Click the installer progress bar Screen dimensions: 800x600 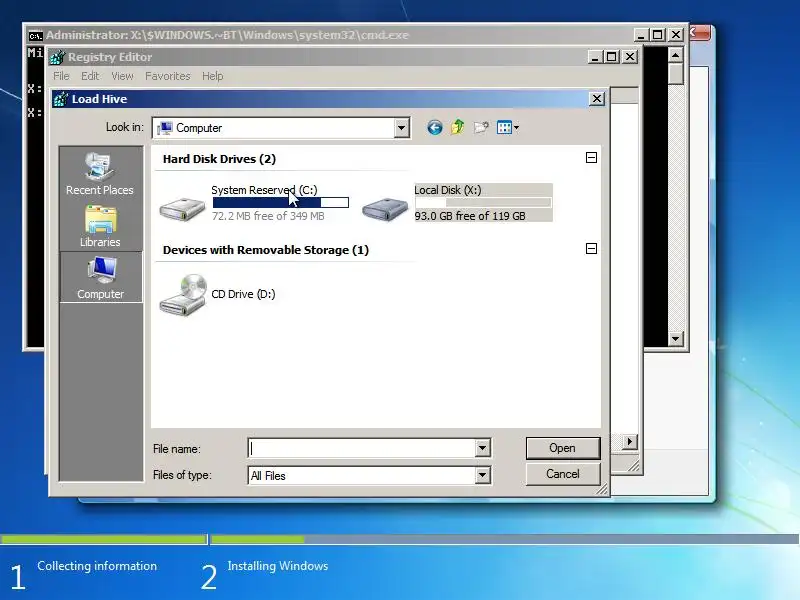[400, 539]
